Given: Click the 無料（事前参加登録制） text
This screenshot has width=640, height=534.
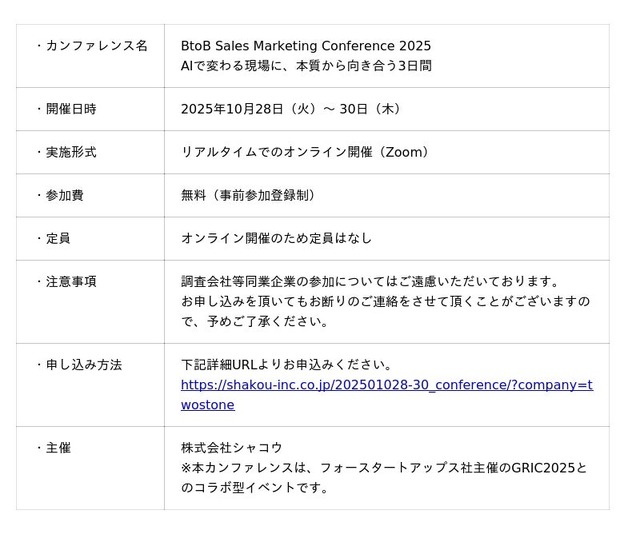Looking at the screenshot, I should point(247,195).
